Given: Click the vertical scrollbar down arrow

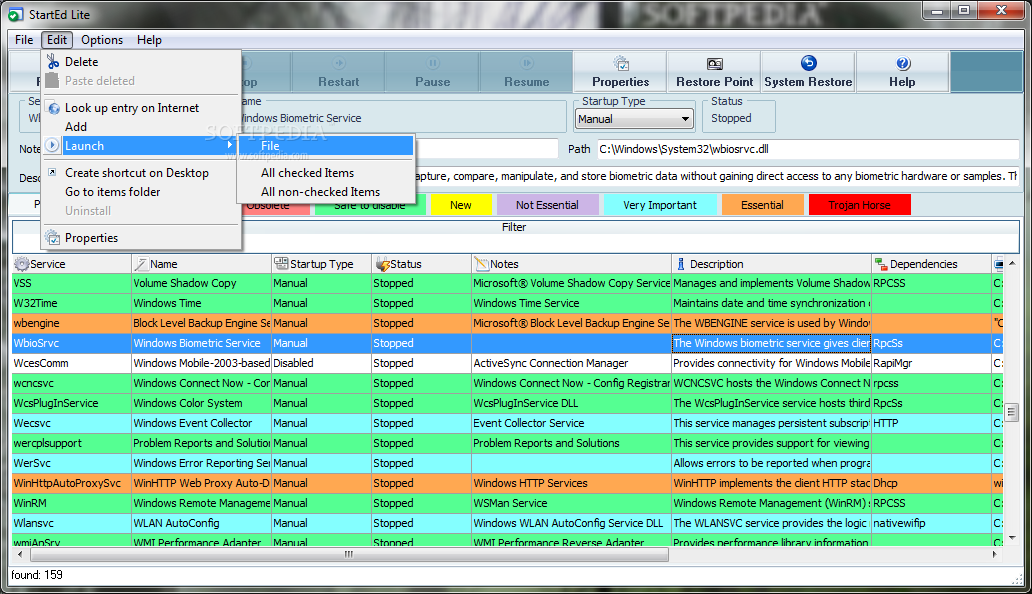Looking at the screenshot, I should tap(1012, 538).
